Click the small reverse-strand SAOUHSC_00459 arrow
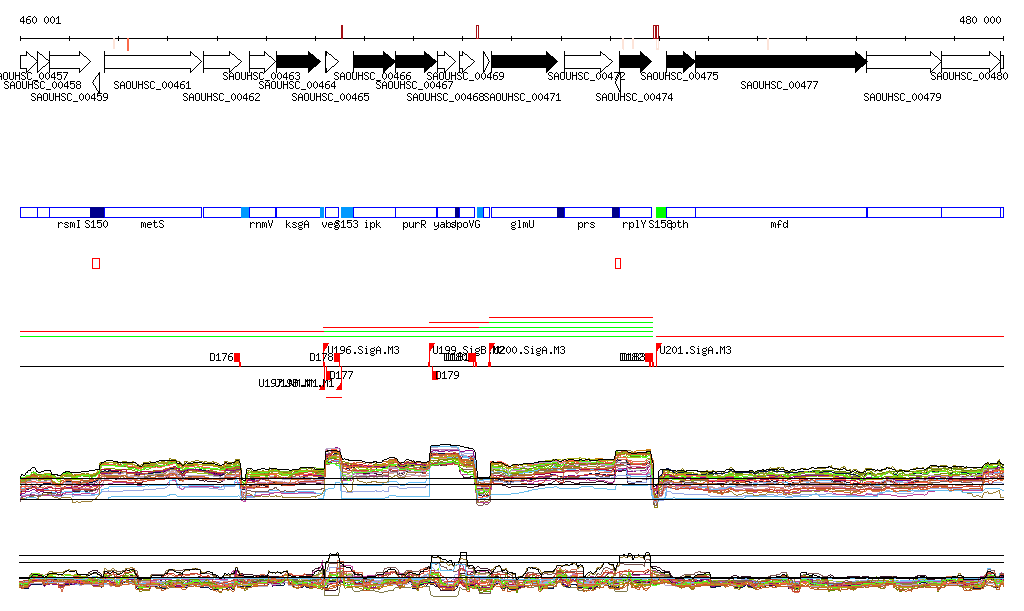Image resolution: width=1024 pixels, height=611 pixels. 96,81
